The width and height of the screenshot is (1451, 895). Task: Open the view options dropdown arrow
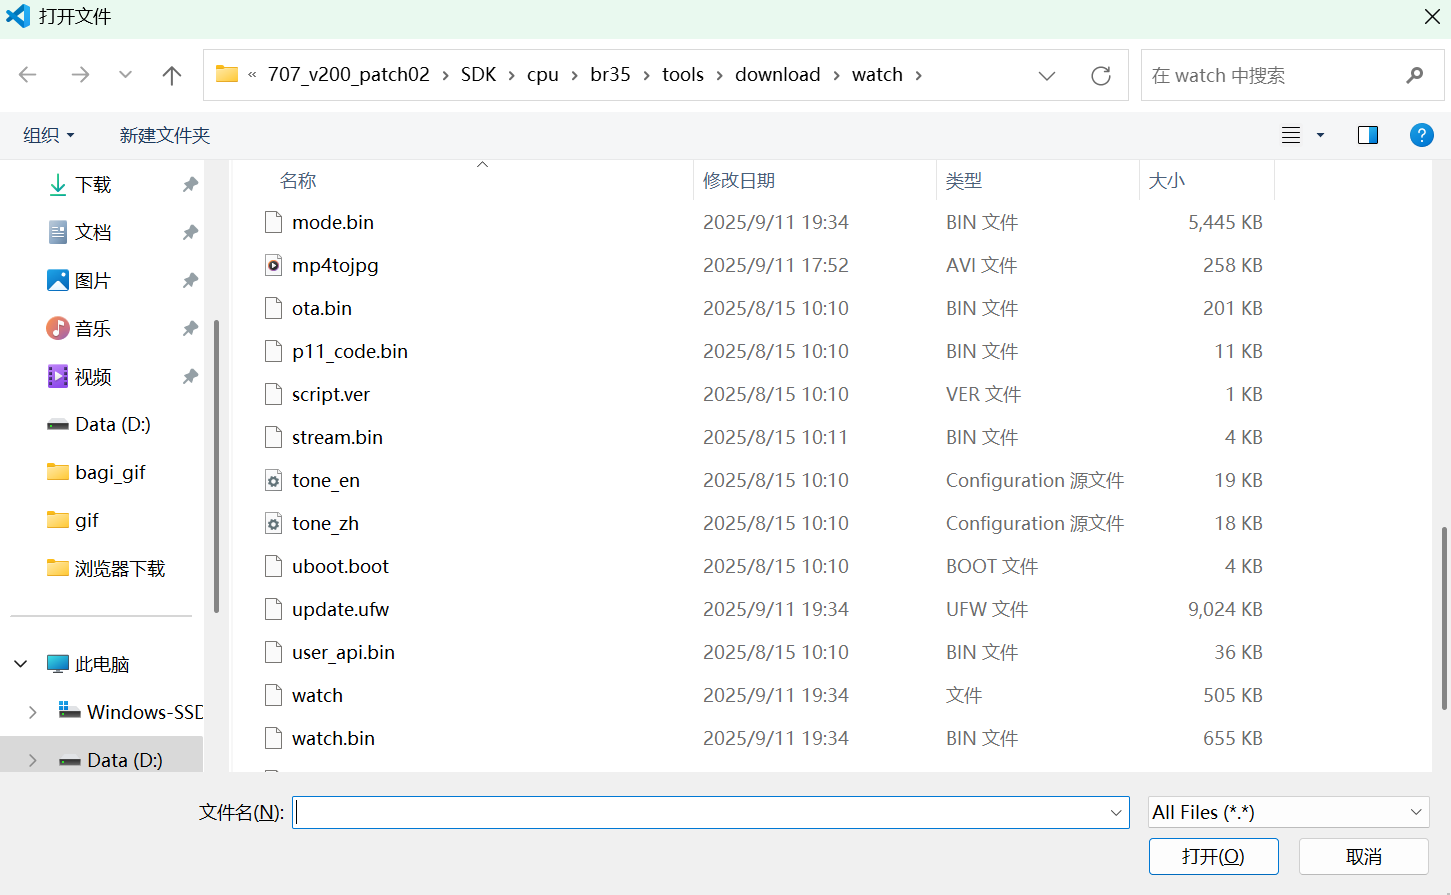coord(1320,135)
